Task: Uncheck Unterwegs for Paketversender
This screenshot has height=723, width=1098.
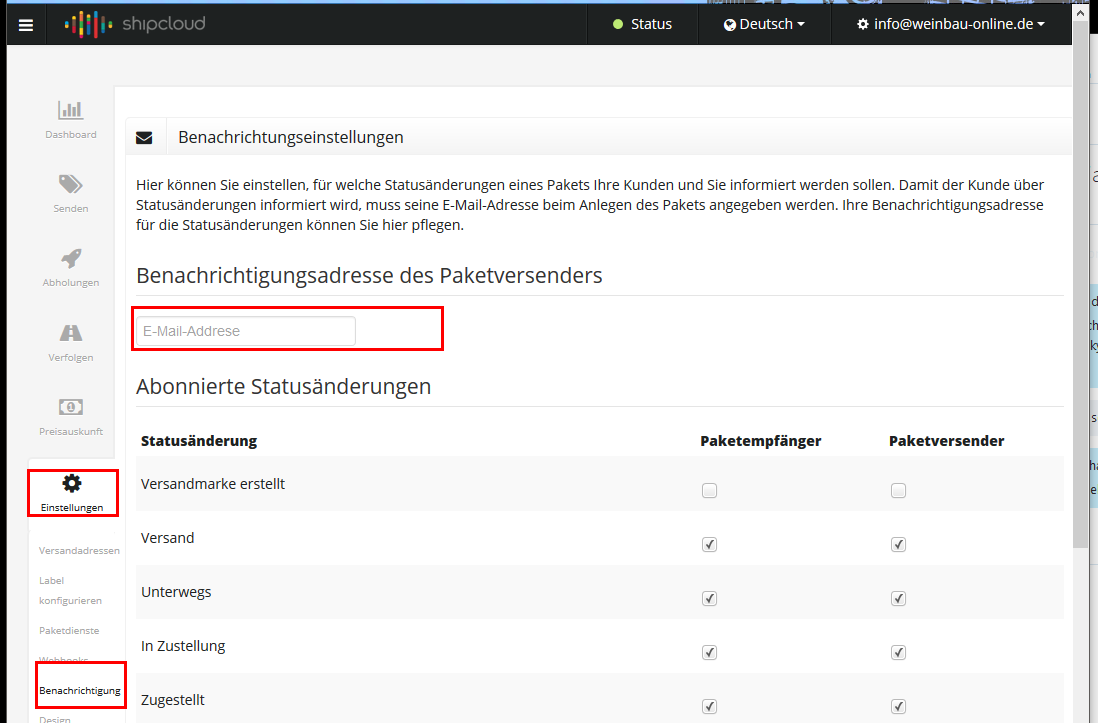Action: pos(898,599)
